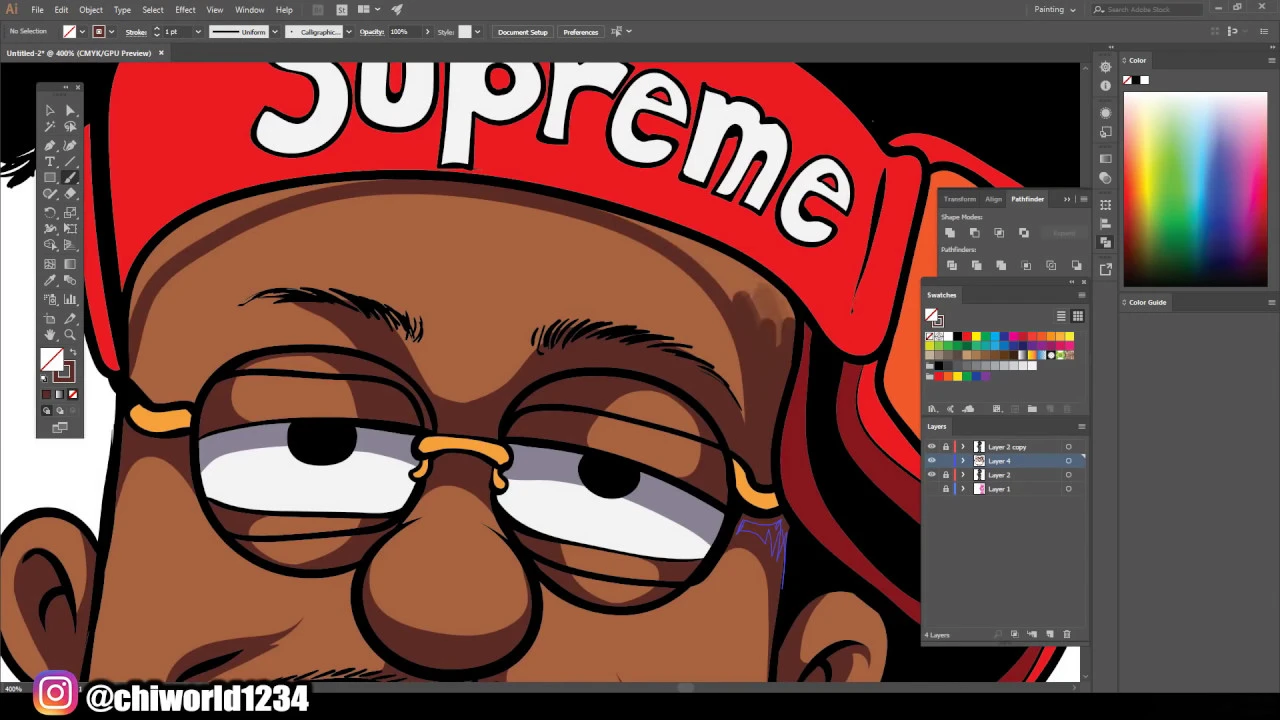Toggle lock on Layer 2
Image resolution: width=1280 pixels, height=720 pixels.
(946, 475)
